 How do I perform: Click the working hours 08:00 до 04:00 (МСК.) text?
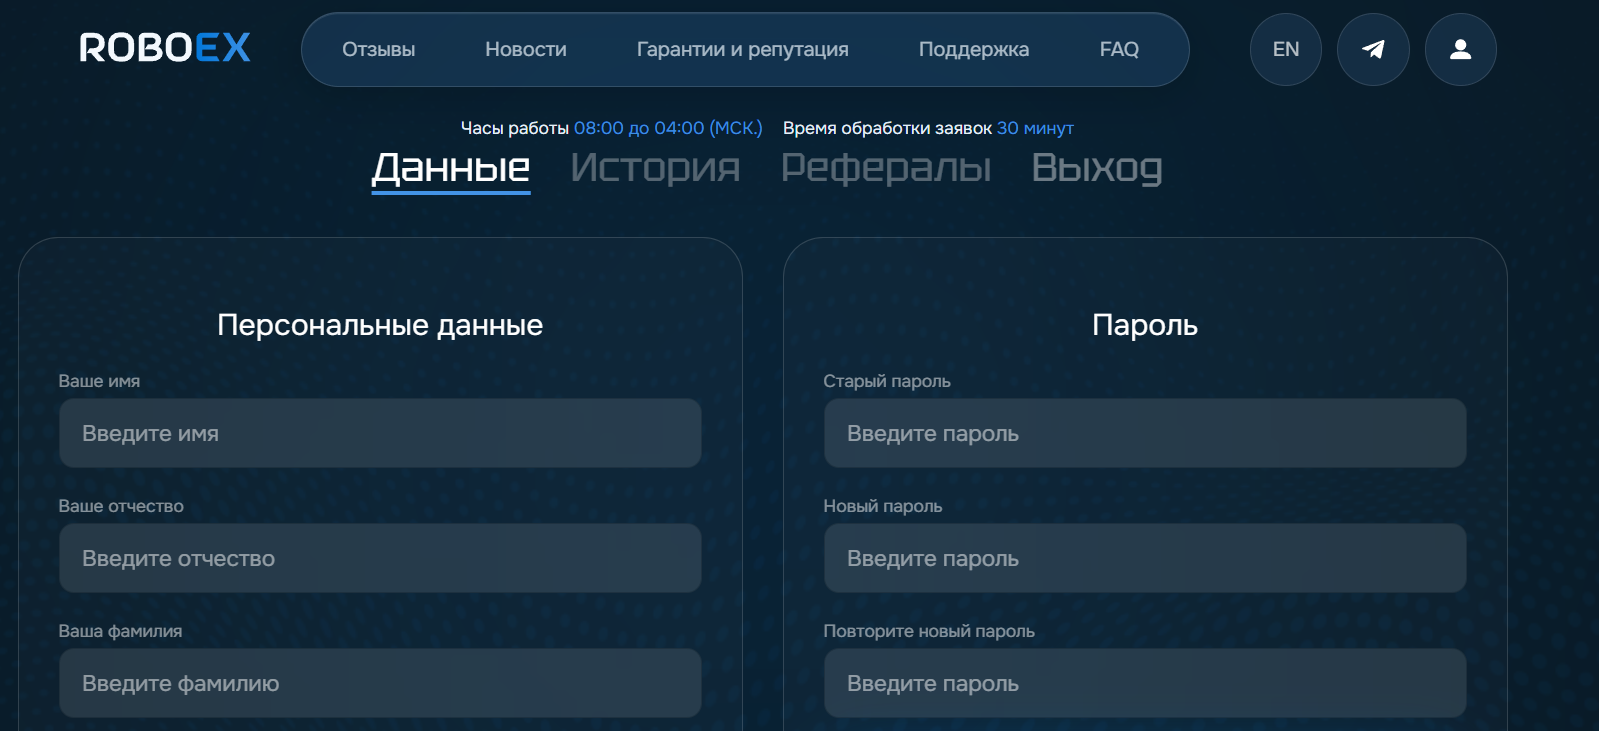[x=668, y=128]
